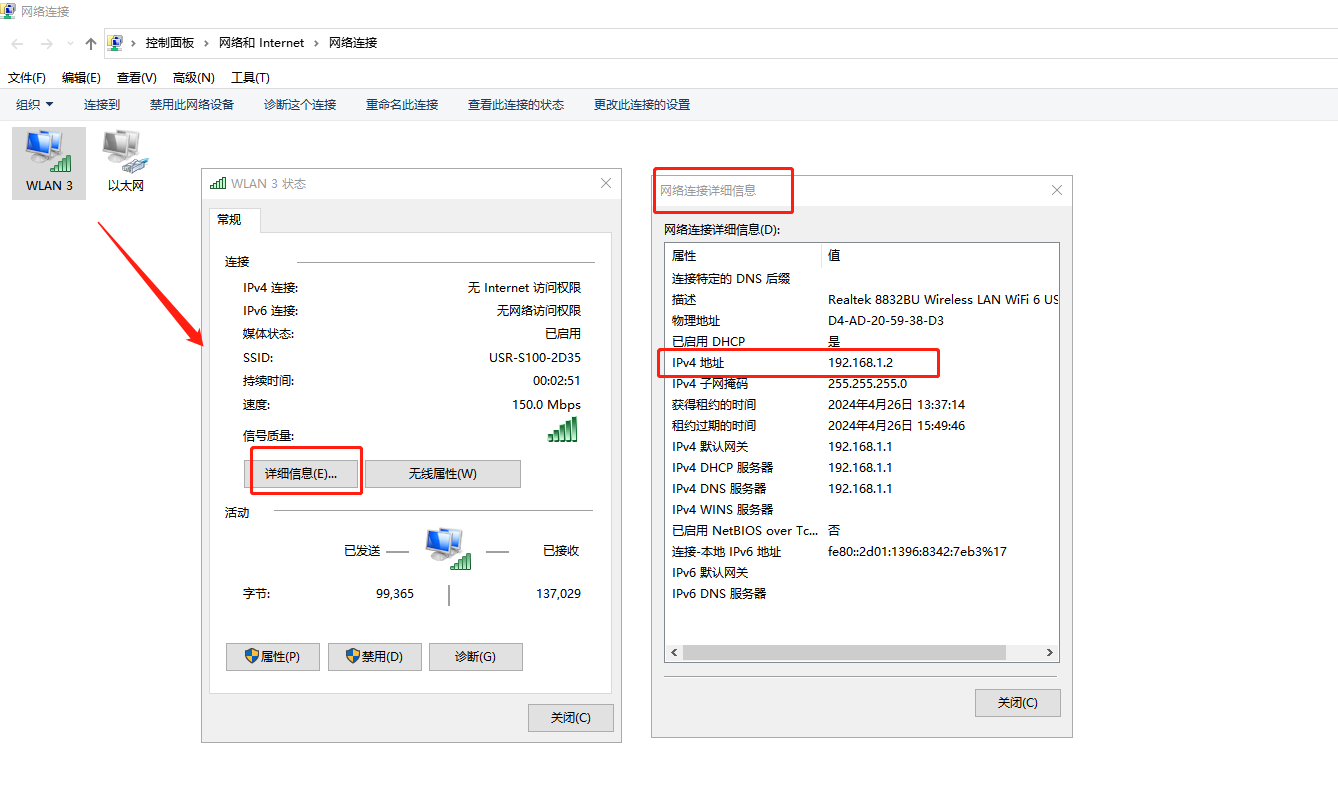
Task: Select the WLAN 3 network adapter icon
Action: coord(49,161)
